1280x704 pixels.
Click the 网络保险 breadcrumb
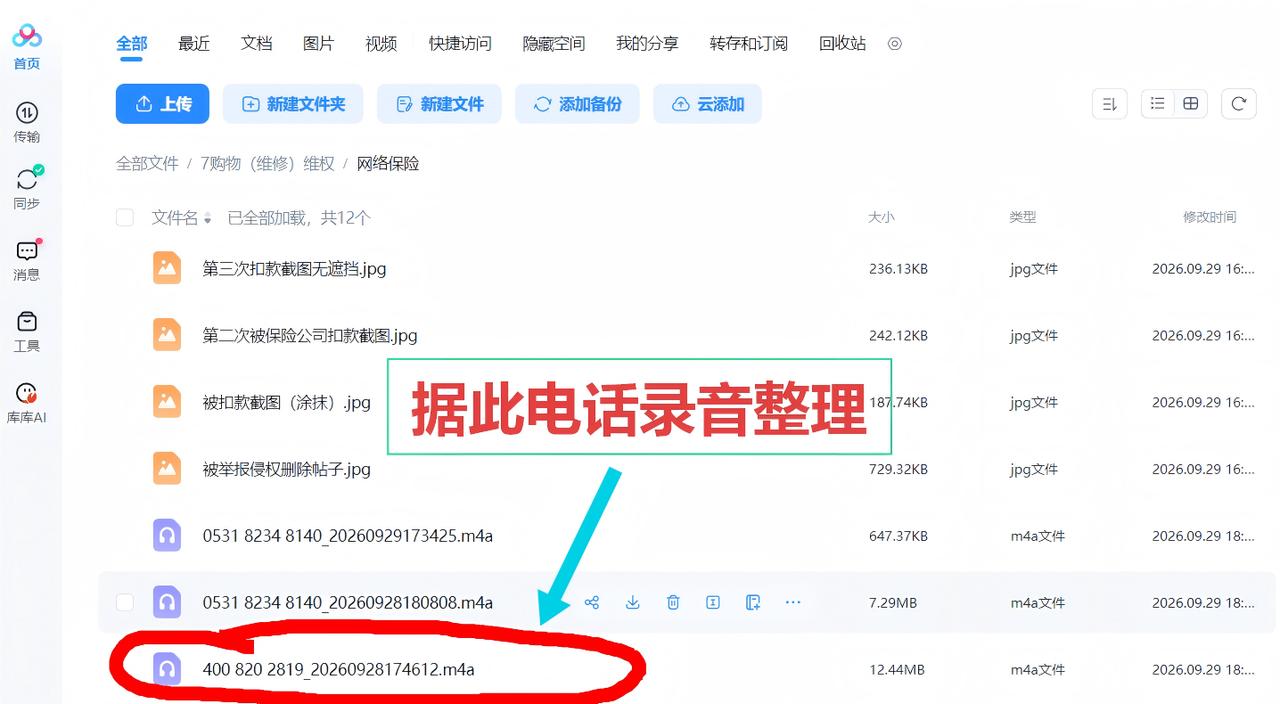(388, 163)
